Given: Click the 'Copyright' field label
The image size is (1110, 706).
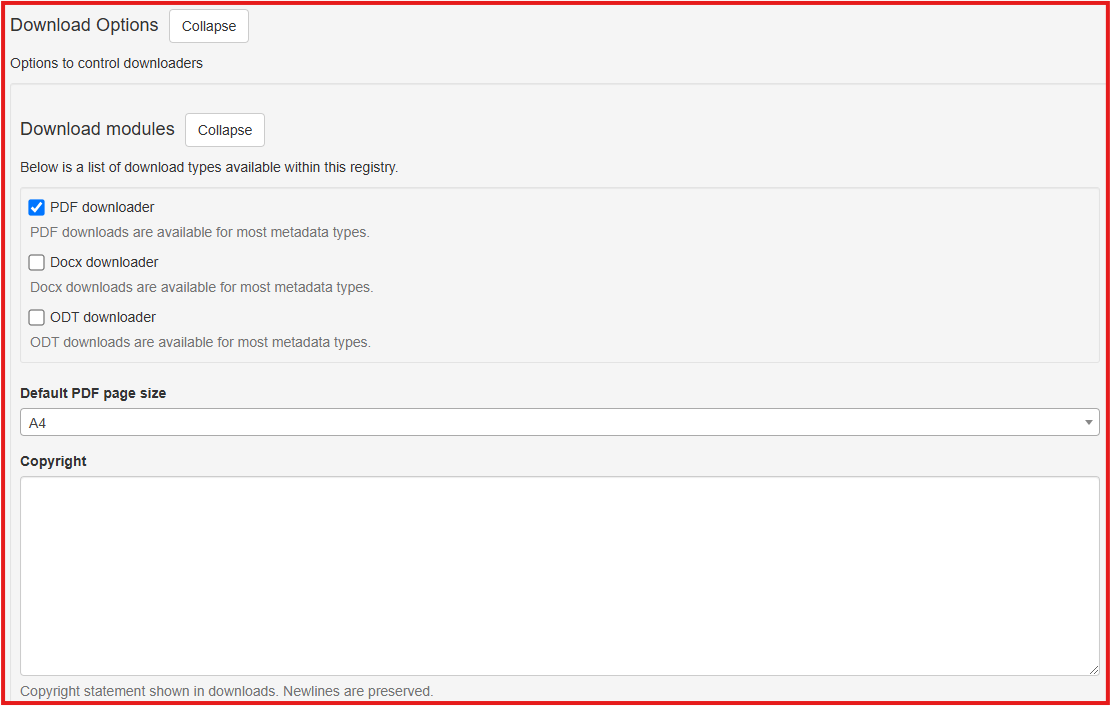Looking at the screenshot, I should tap(53, 462).
